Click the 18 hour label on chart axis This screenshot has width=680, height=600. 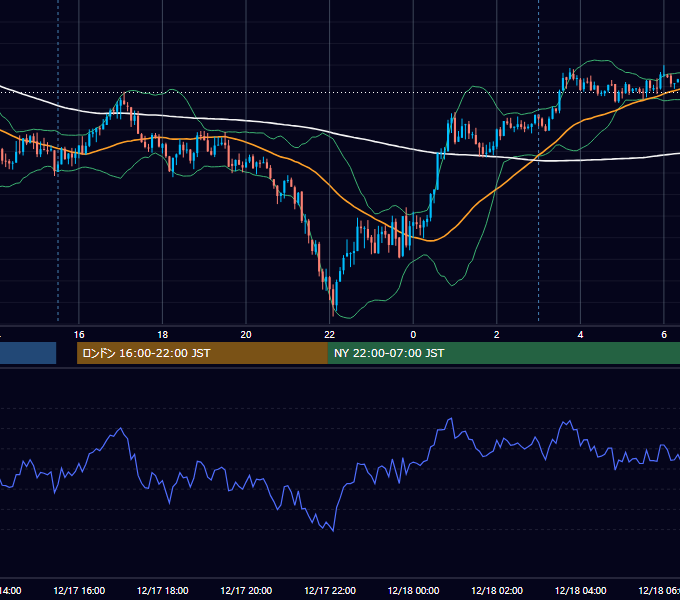[163, 334]
